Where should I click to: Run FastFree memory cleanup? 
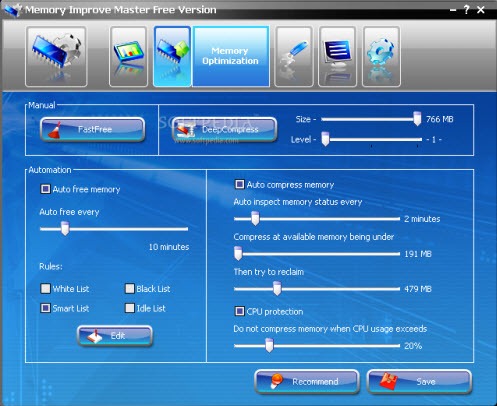(92, 129)
